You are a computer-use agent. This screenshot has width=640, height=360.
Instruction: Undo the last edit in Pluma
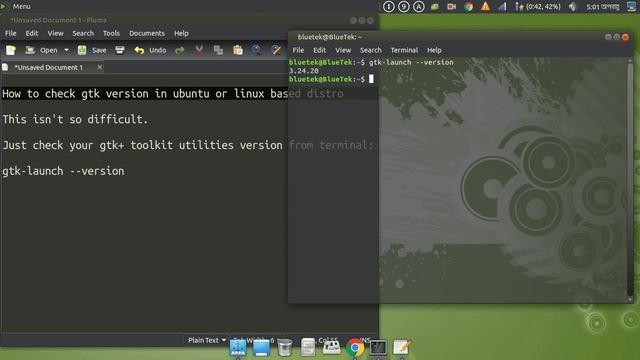pyautogui.click(x=150, y=50)
